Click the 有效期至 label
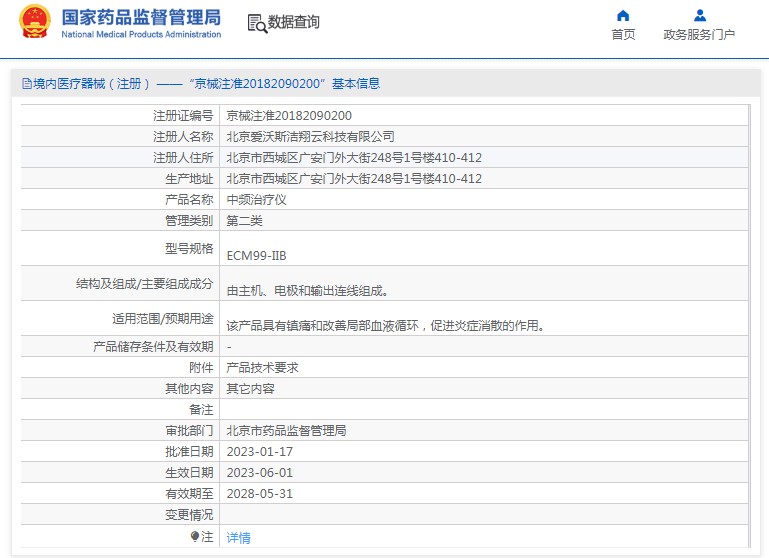 (x=189, y=494)
